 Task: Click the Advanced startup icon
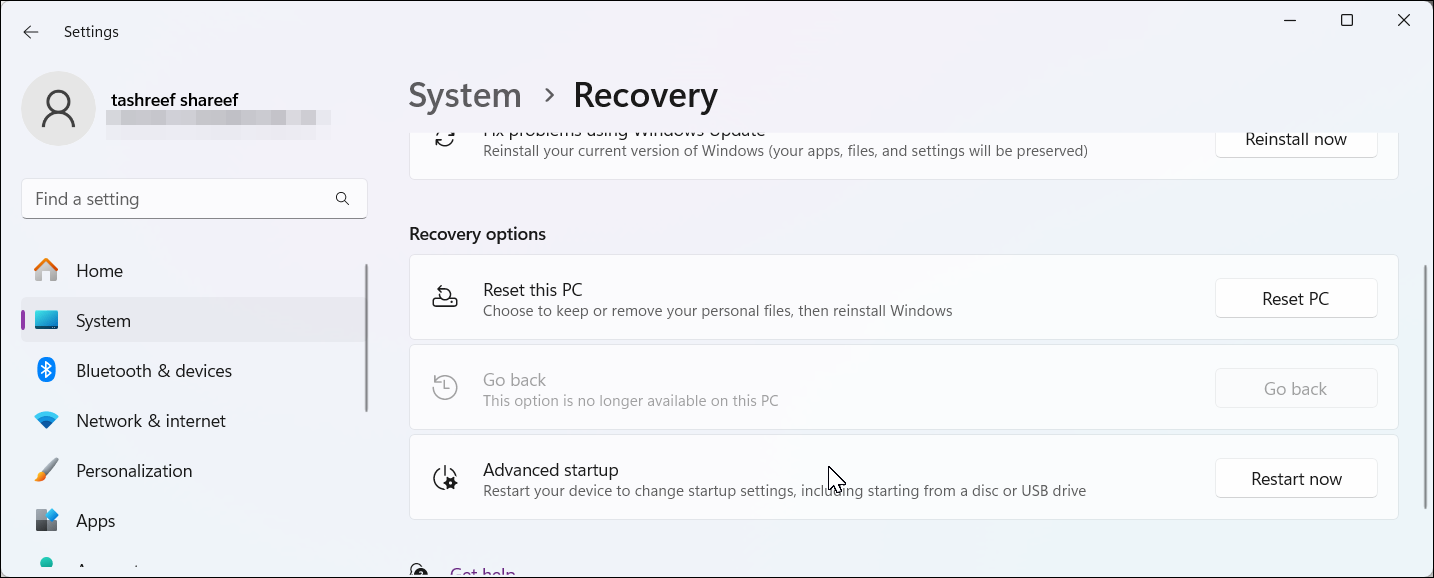point(445,478)
